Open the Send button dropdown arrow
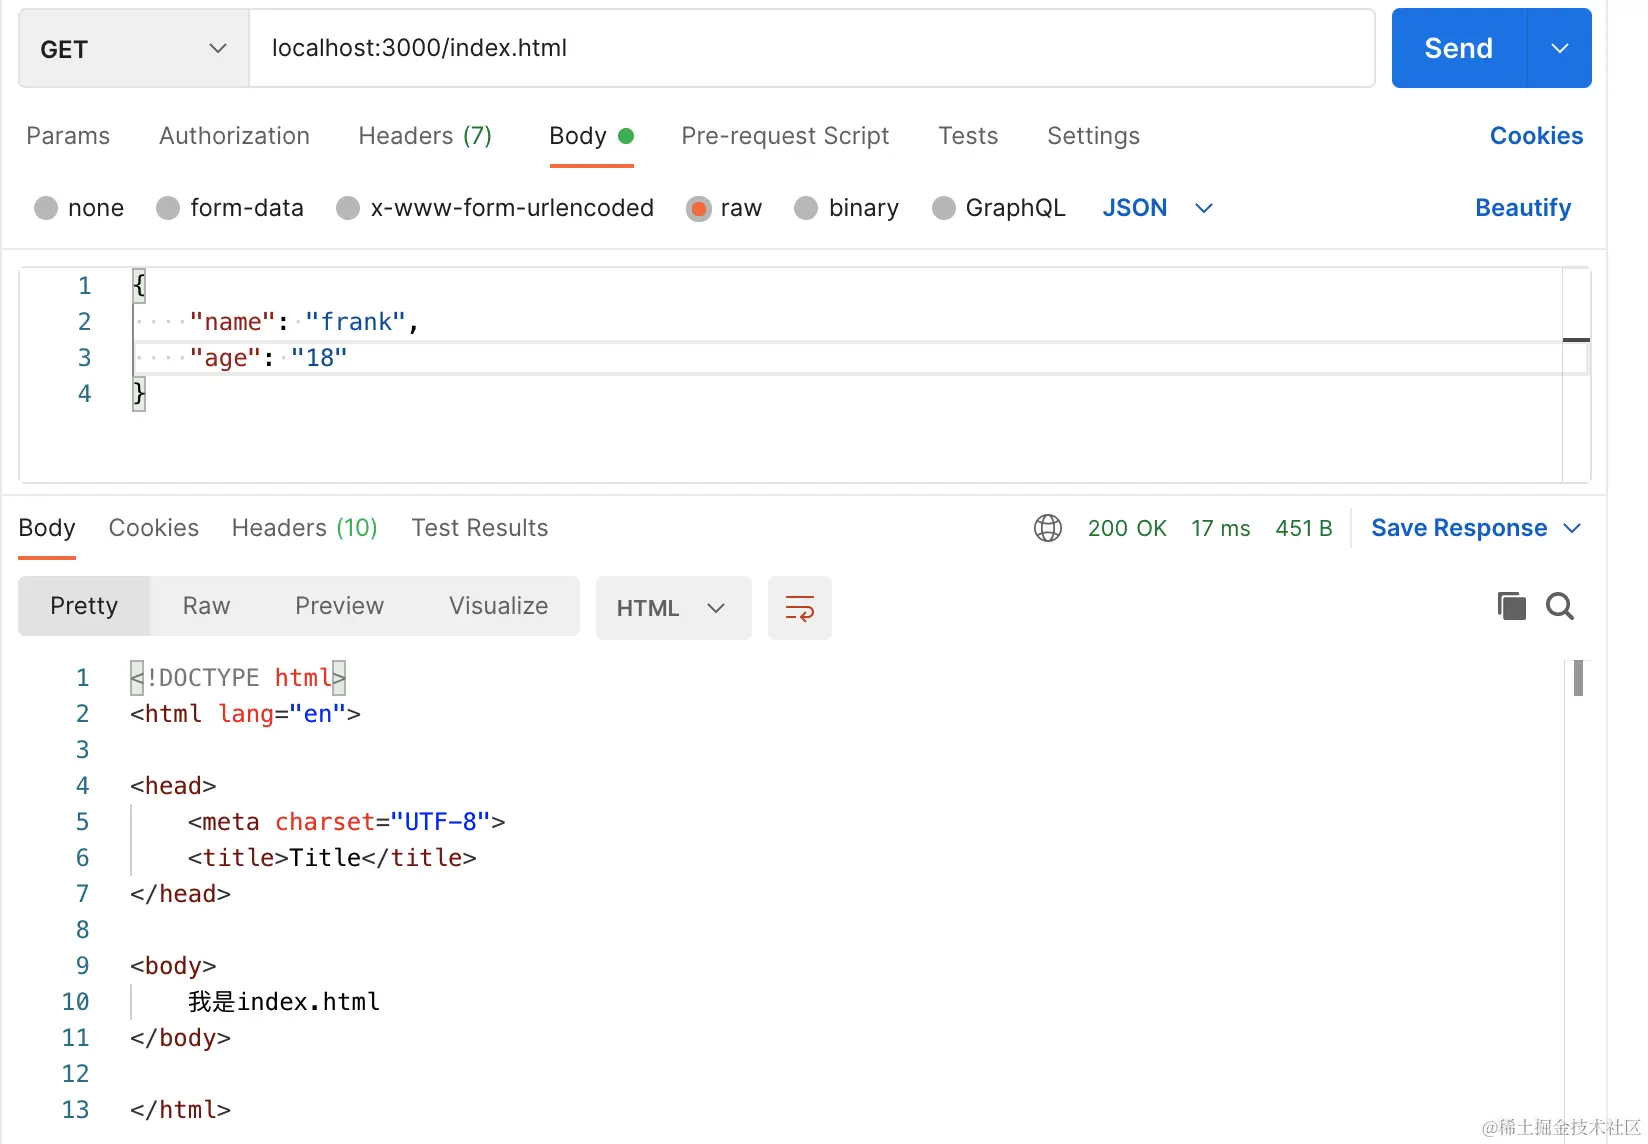This screenshot has width=1648, height=1144. tap(1560, 48)
